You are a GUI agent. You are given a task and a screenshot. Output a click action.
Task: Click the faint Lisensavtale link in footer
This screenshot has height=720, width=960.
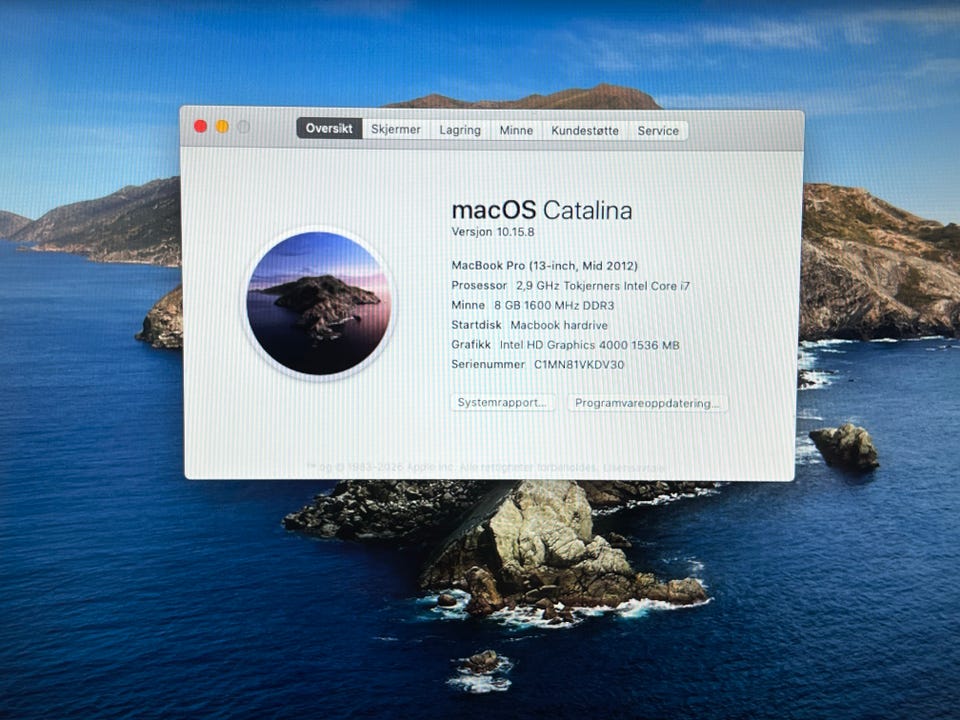(x=633, y=467)
